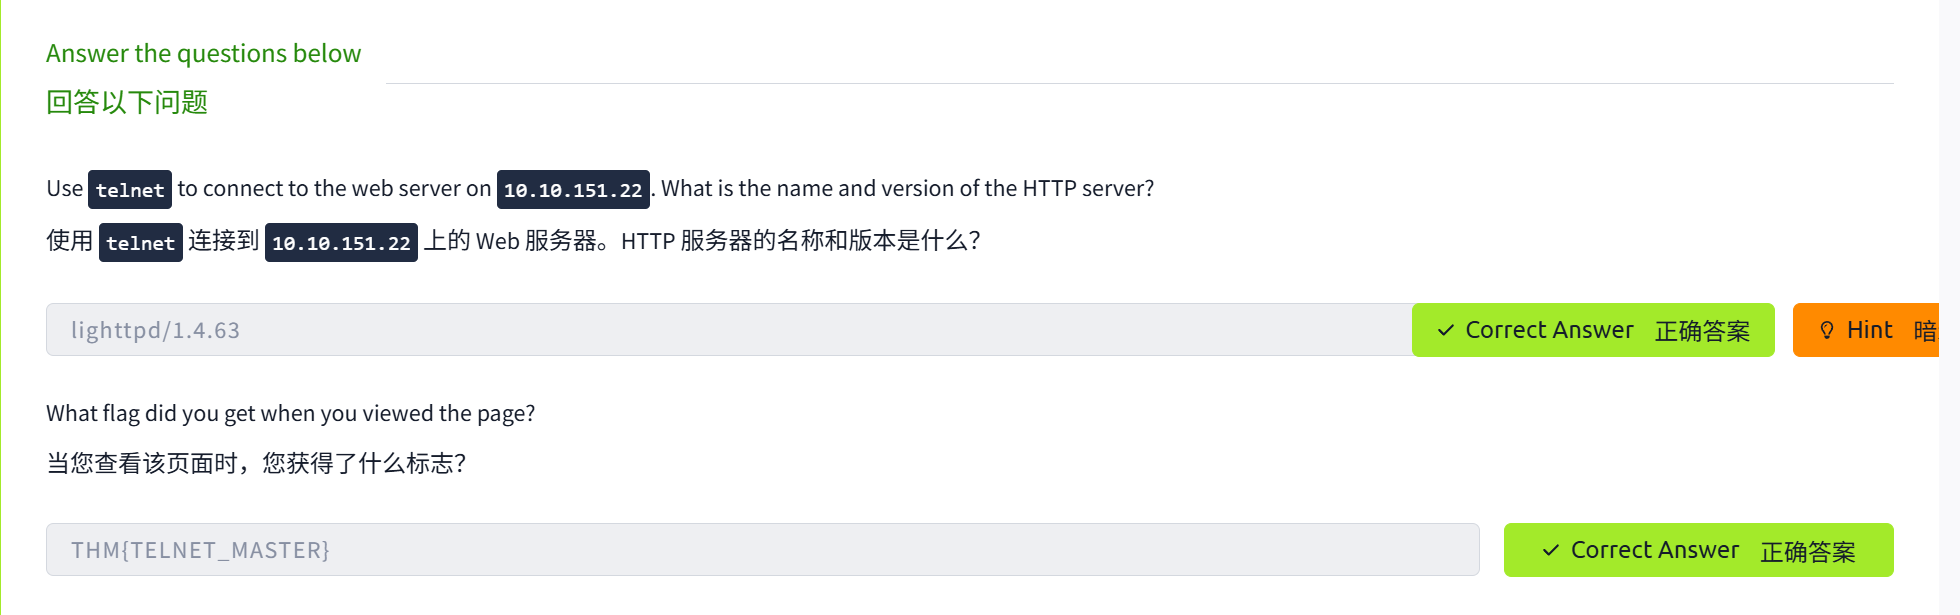Click '正确答案' label on first answer button

[x=1702, y=331]
